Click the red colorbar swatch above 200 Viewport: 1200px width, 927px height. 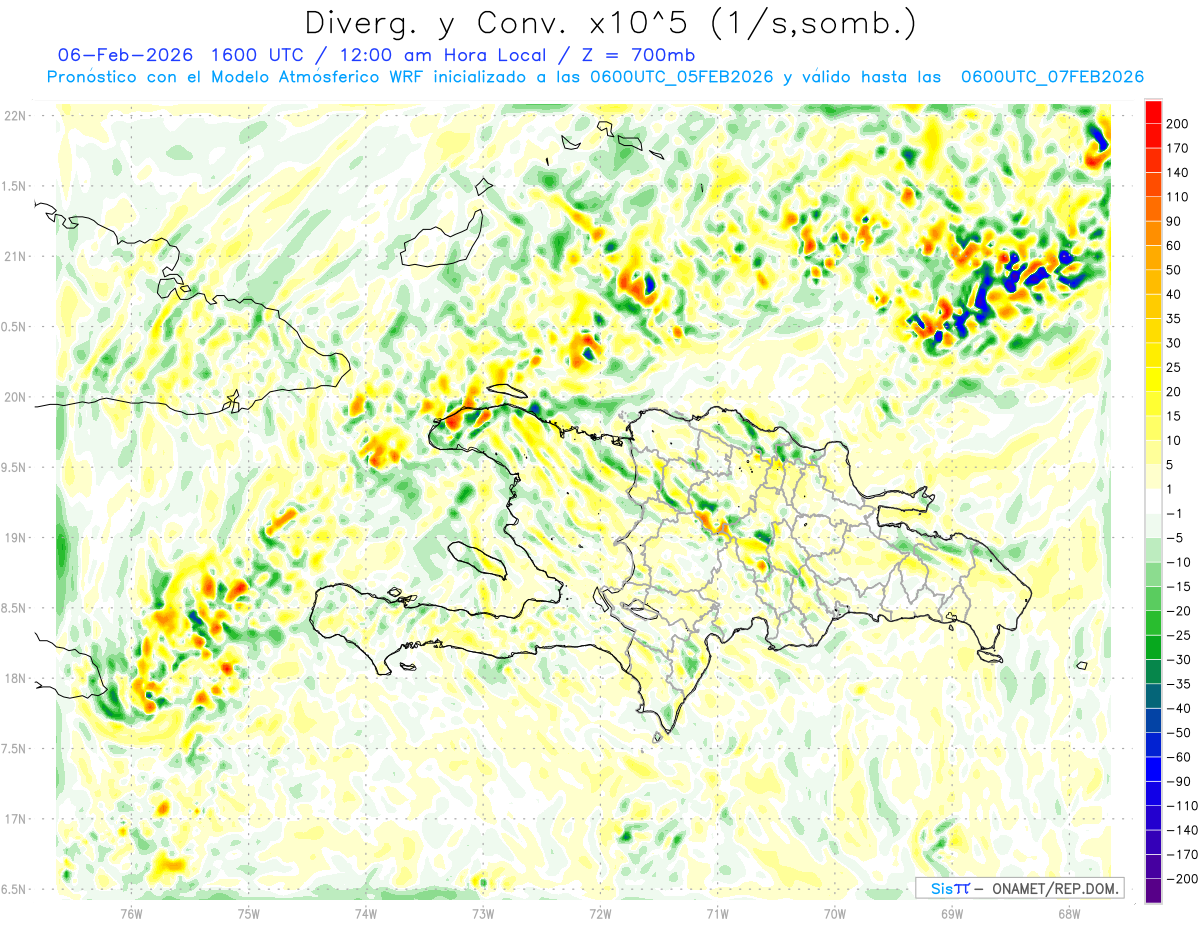coord(1153,112)
